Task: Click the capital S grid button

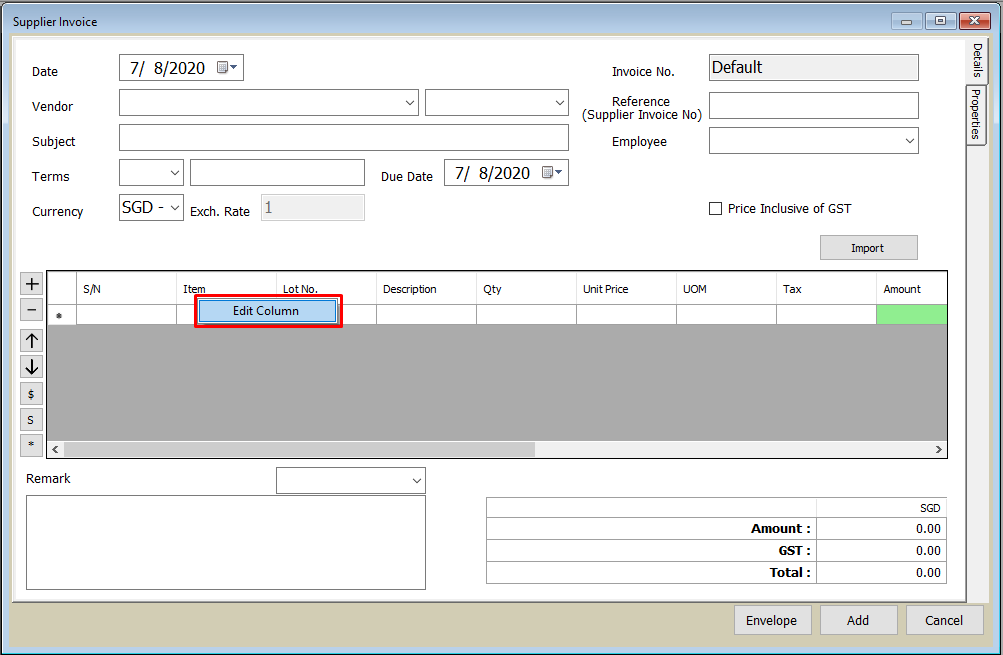Action: click(x=31, y=420)
